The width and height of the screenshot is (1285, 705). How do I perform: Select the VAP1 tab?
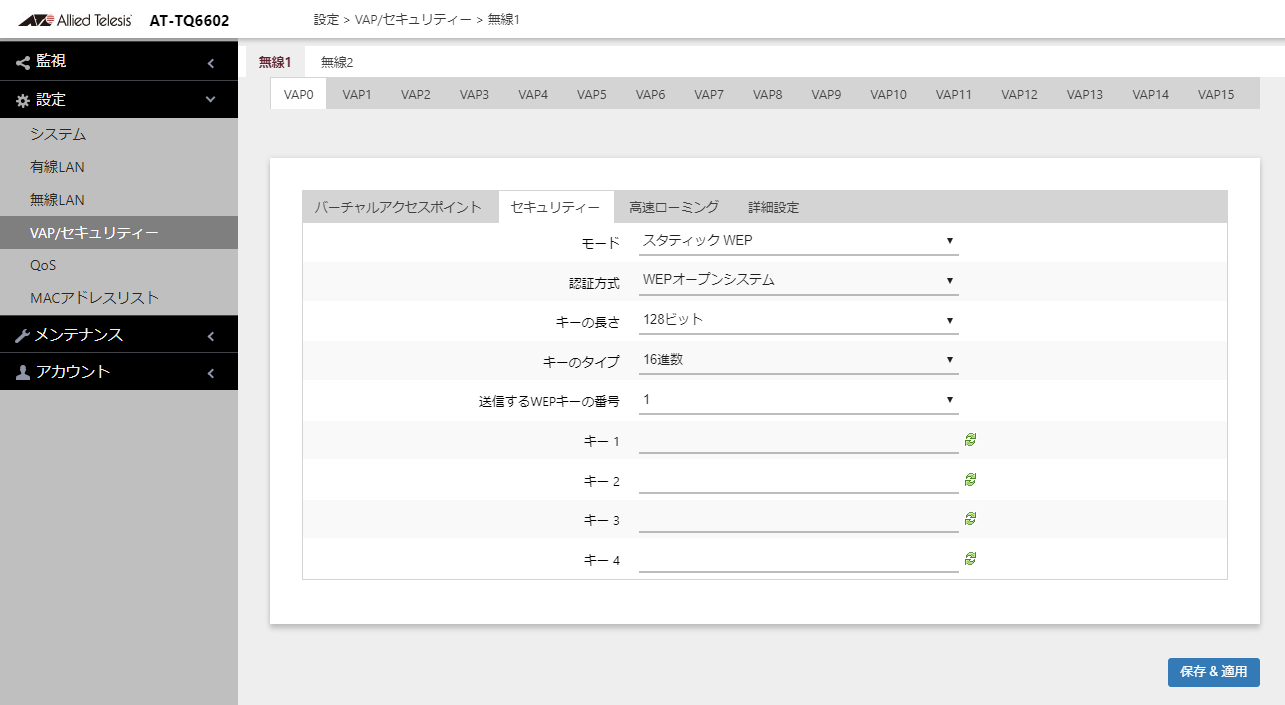(357, 95)
